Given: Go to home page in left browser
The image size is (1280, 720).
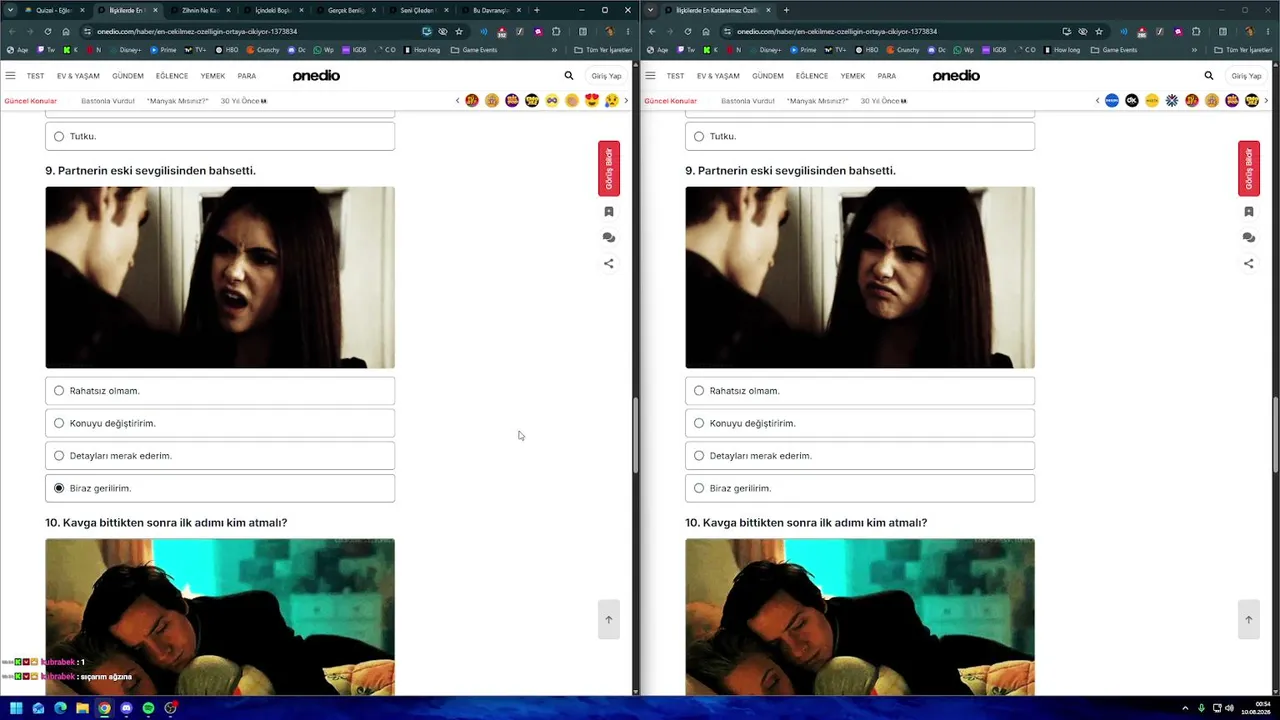Looking at the screenshot, I should (66, 31).
